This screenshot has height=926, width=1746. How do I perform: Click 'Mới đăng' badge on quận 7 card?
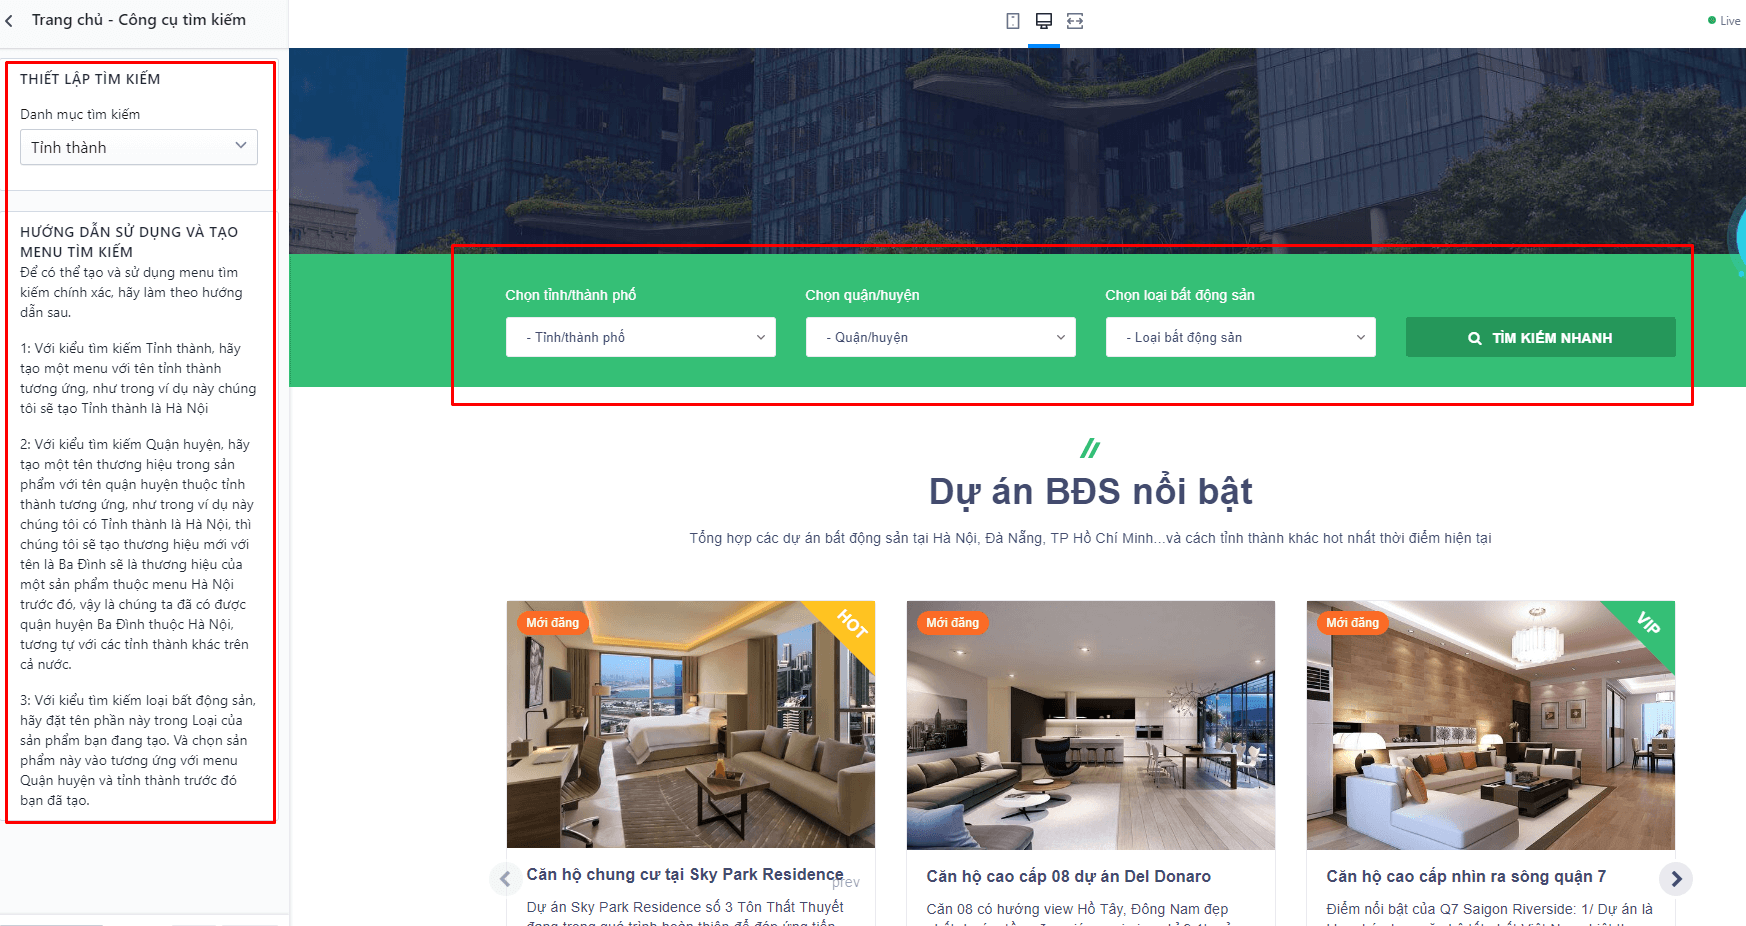click(1353, 623)
